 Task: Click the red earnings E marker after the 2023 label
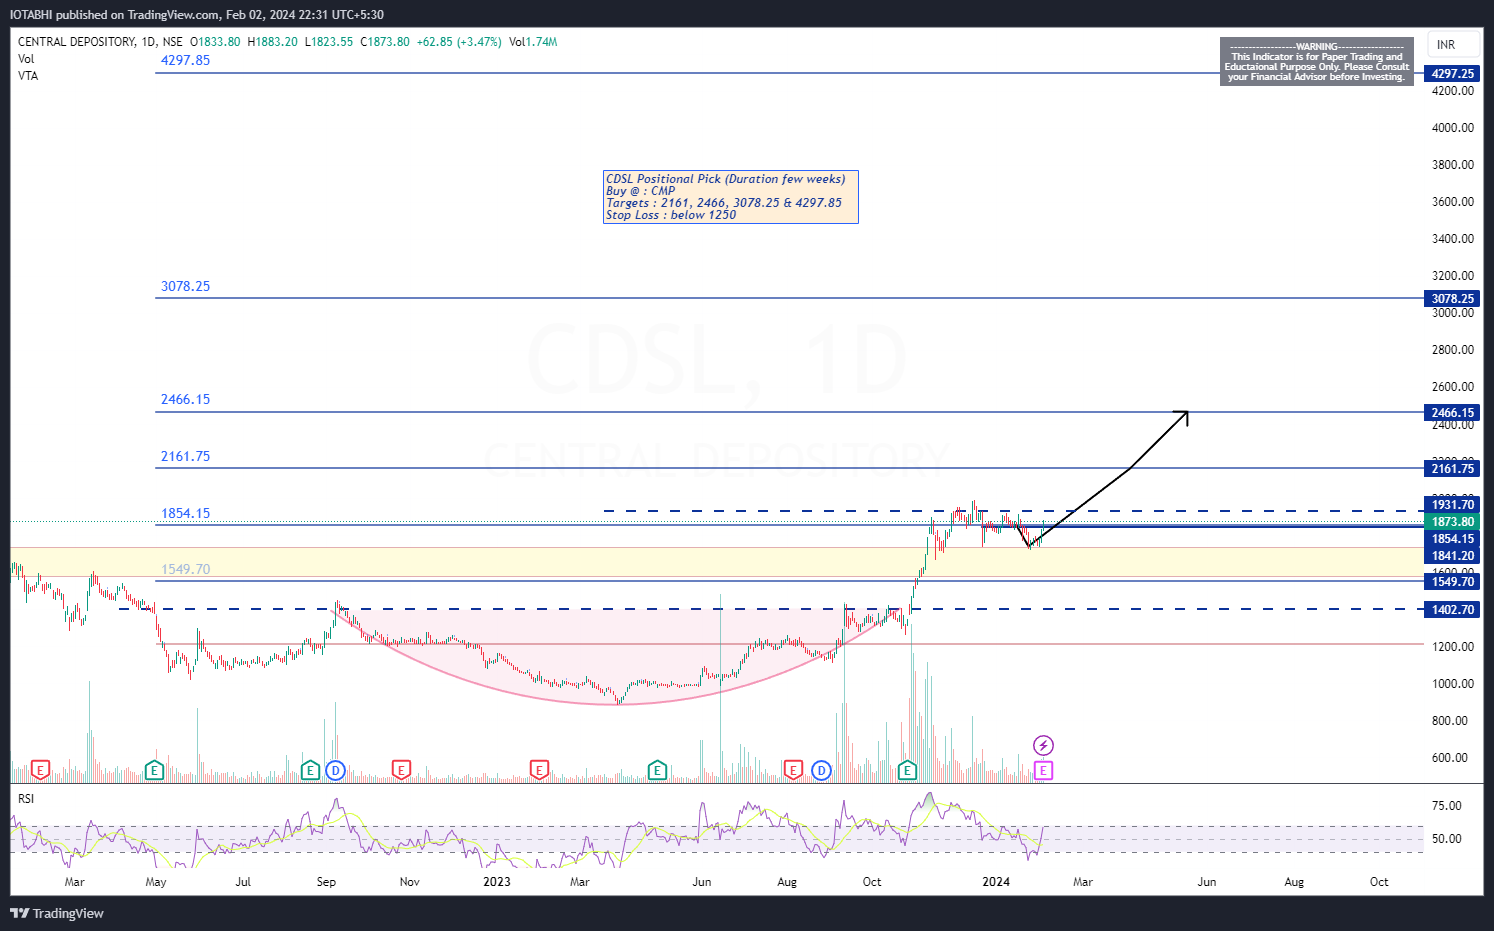(539, 770)
